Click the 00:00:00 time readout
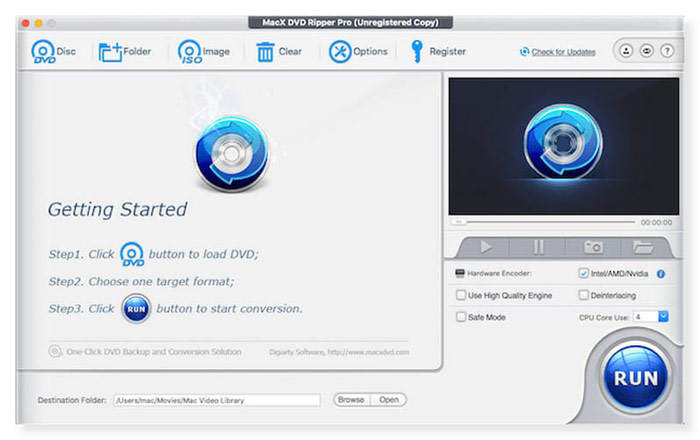 tap(656, 222)
